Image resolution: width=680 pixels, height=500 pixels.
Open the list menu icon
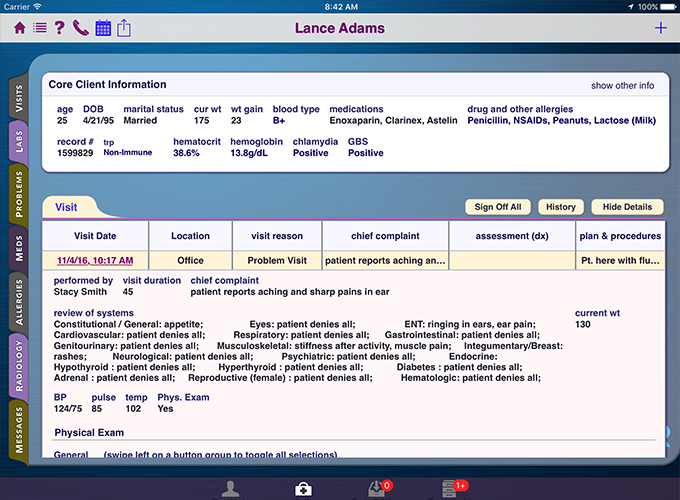point(40,28)
